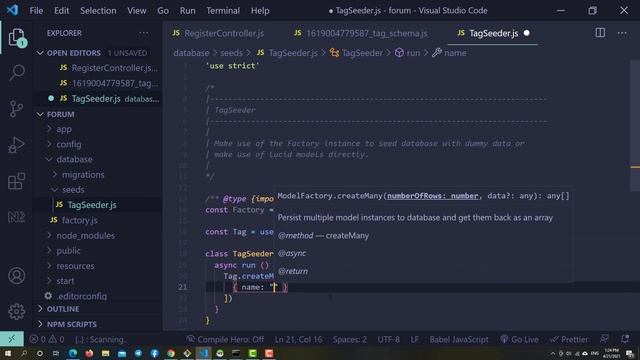Open Windows Start menu
Image resolution: width=640 pixels, height=360 pixels.
(7, 353)
